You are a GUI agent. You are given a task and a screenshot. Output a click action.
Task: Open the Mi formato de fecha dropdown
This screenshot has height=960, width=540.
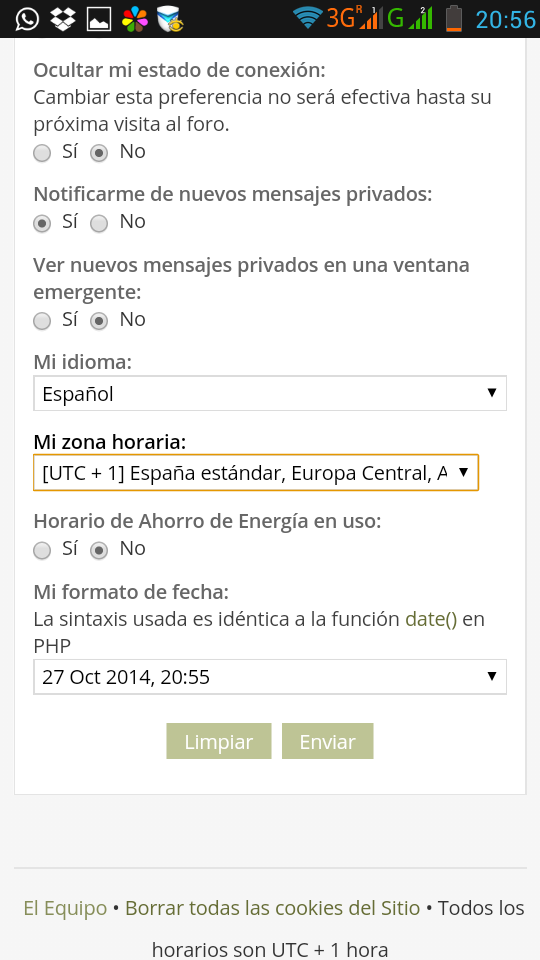pos(270,677)
